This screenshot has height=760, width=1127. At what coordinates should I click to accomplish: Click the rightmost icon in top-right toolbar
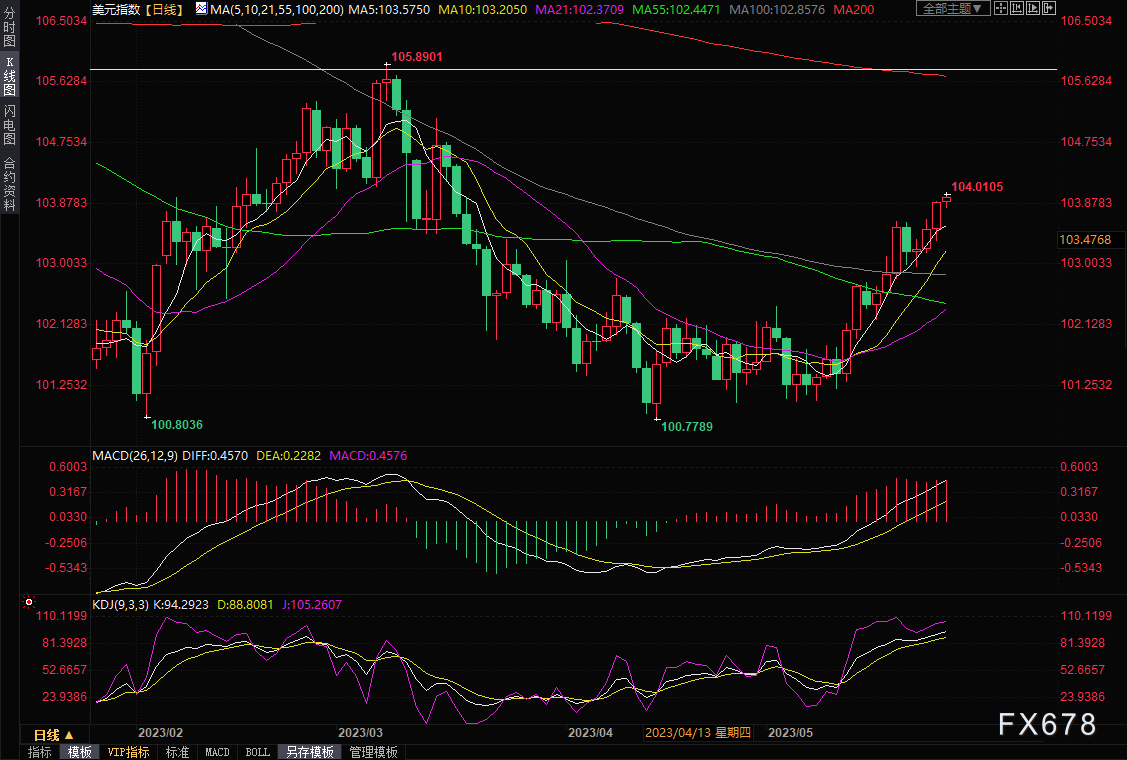[1047, 9]
